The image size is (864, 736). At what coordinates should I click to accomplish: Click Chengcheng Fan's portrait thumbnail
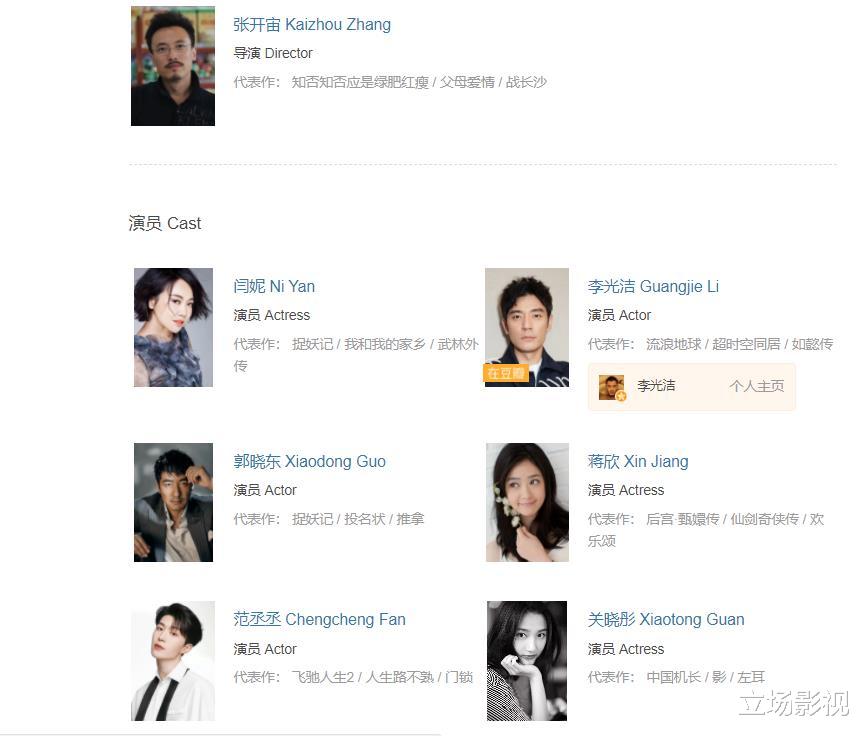coord(172,661)
